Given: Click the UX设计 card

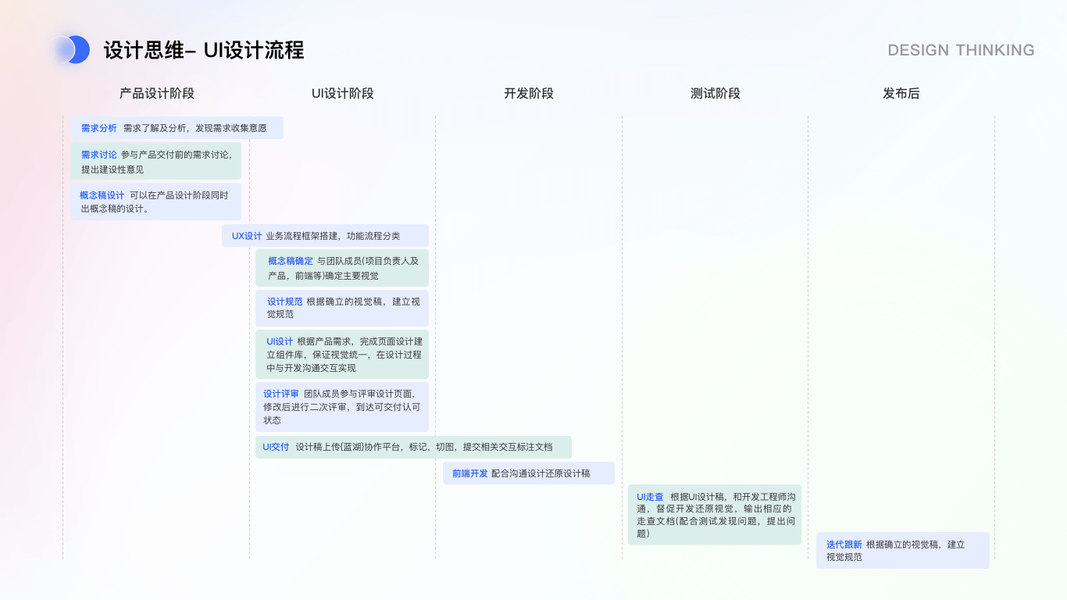Looking at the screenshot, I should tap(325, 236).
